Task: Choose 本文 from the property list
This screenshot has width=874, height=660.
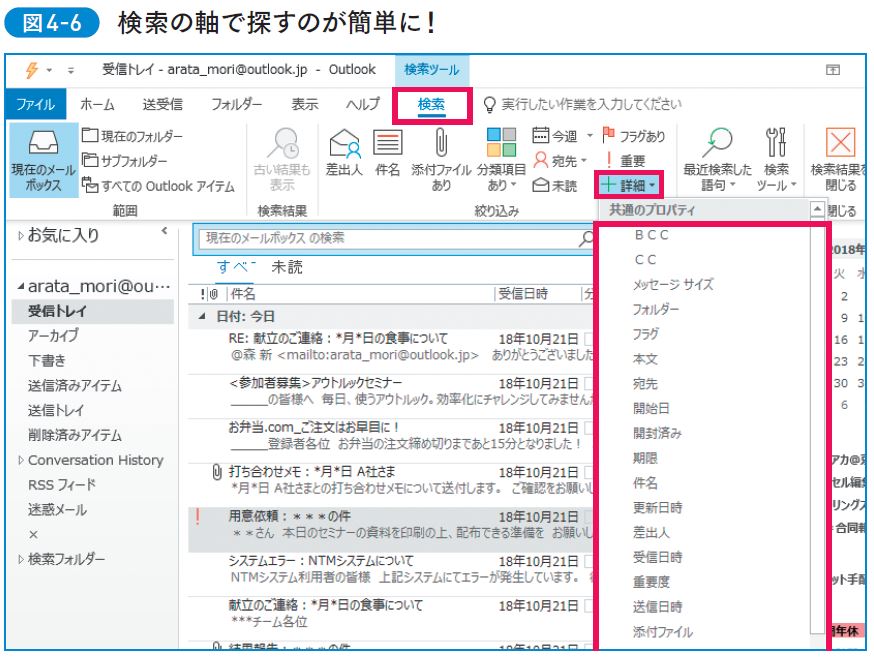Action: pyautogui.click(x=645, y=359)
